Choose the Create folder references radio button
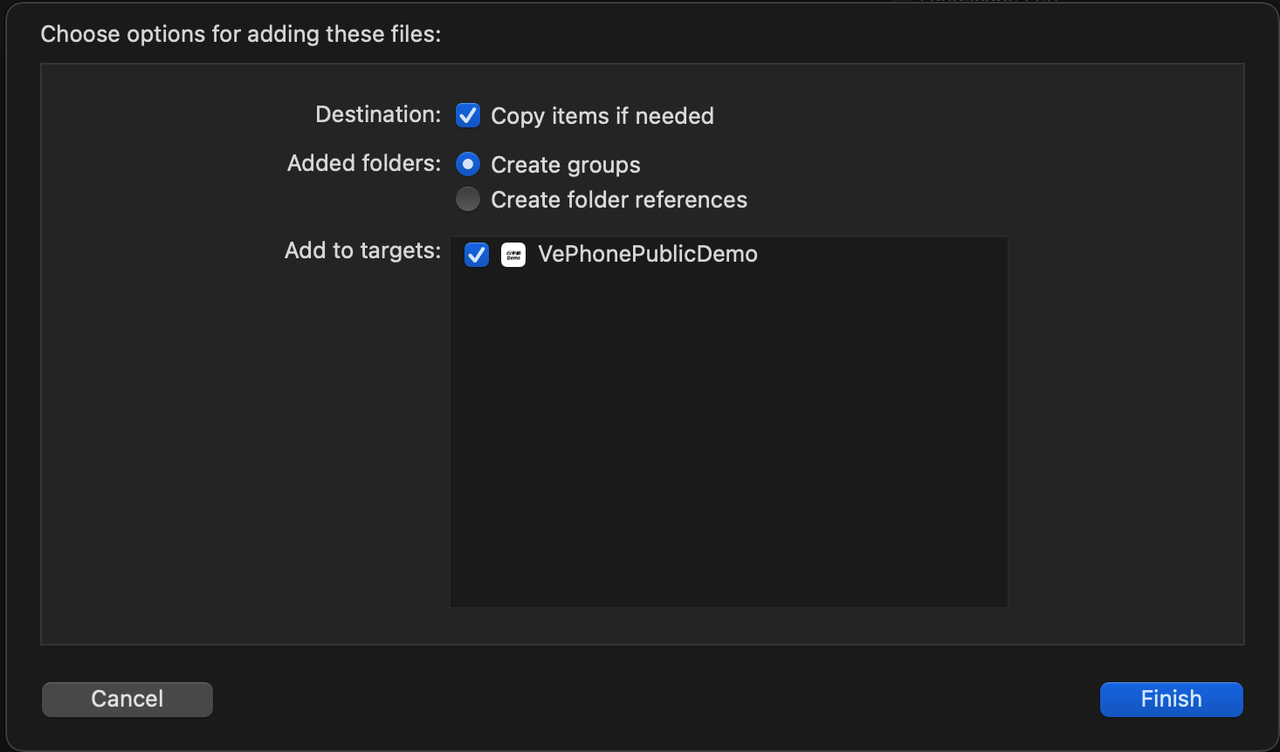Image resolution: width=1280 pixels, height=752 pixels. [468, 199]
